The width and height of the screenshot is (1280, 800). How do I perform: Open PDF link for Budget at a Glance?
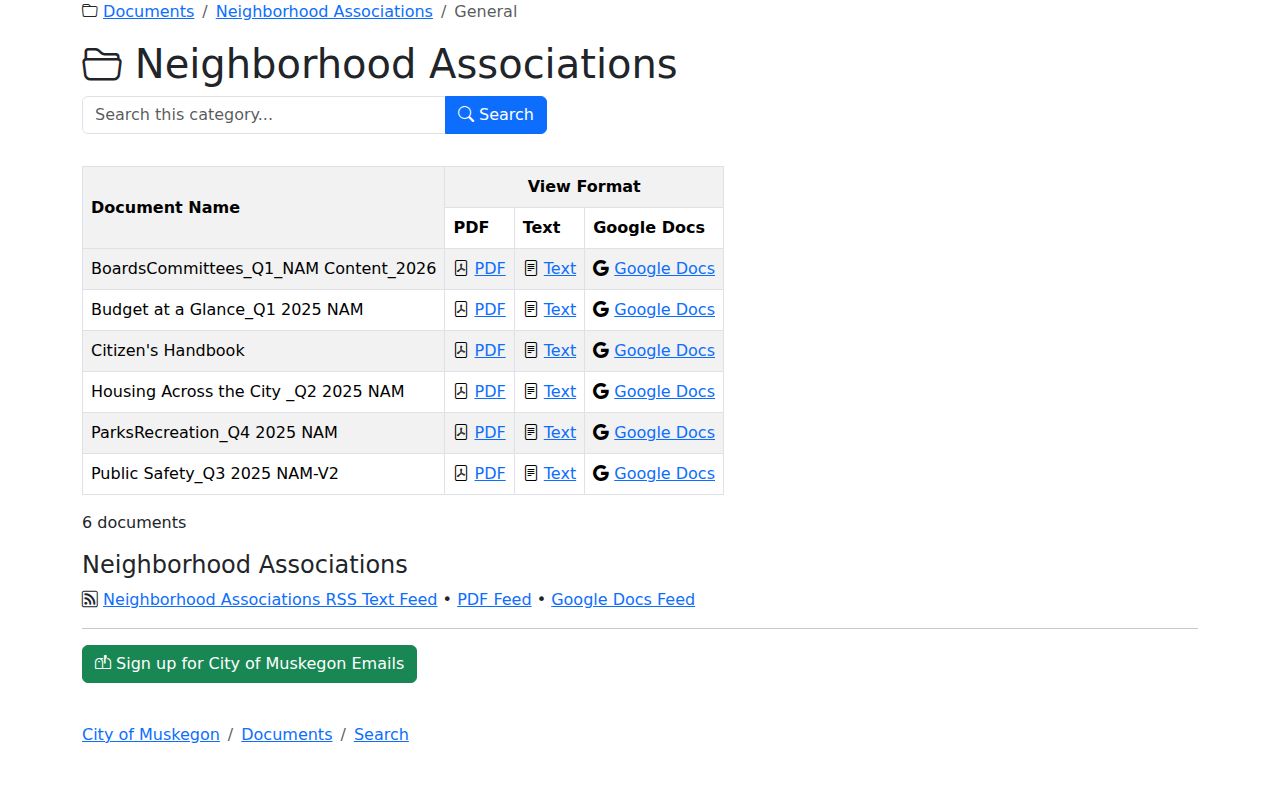click(x=490, y=309)
